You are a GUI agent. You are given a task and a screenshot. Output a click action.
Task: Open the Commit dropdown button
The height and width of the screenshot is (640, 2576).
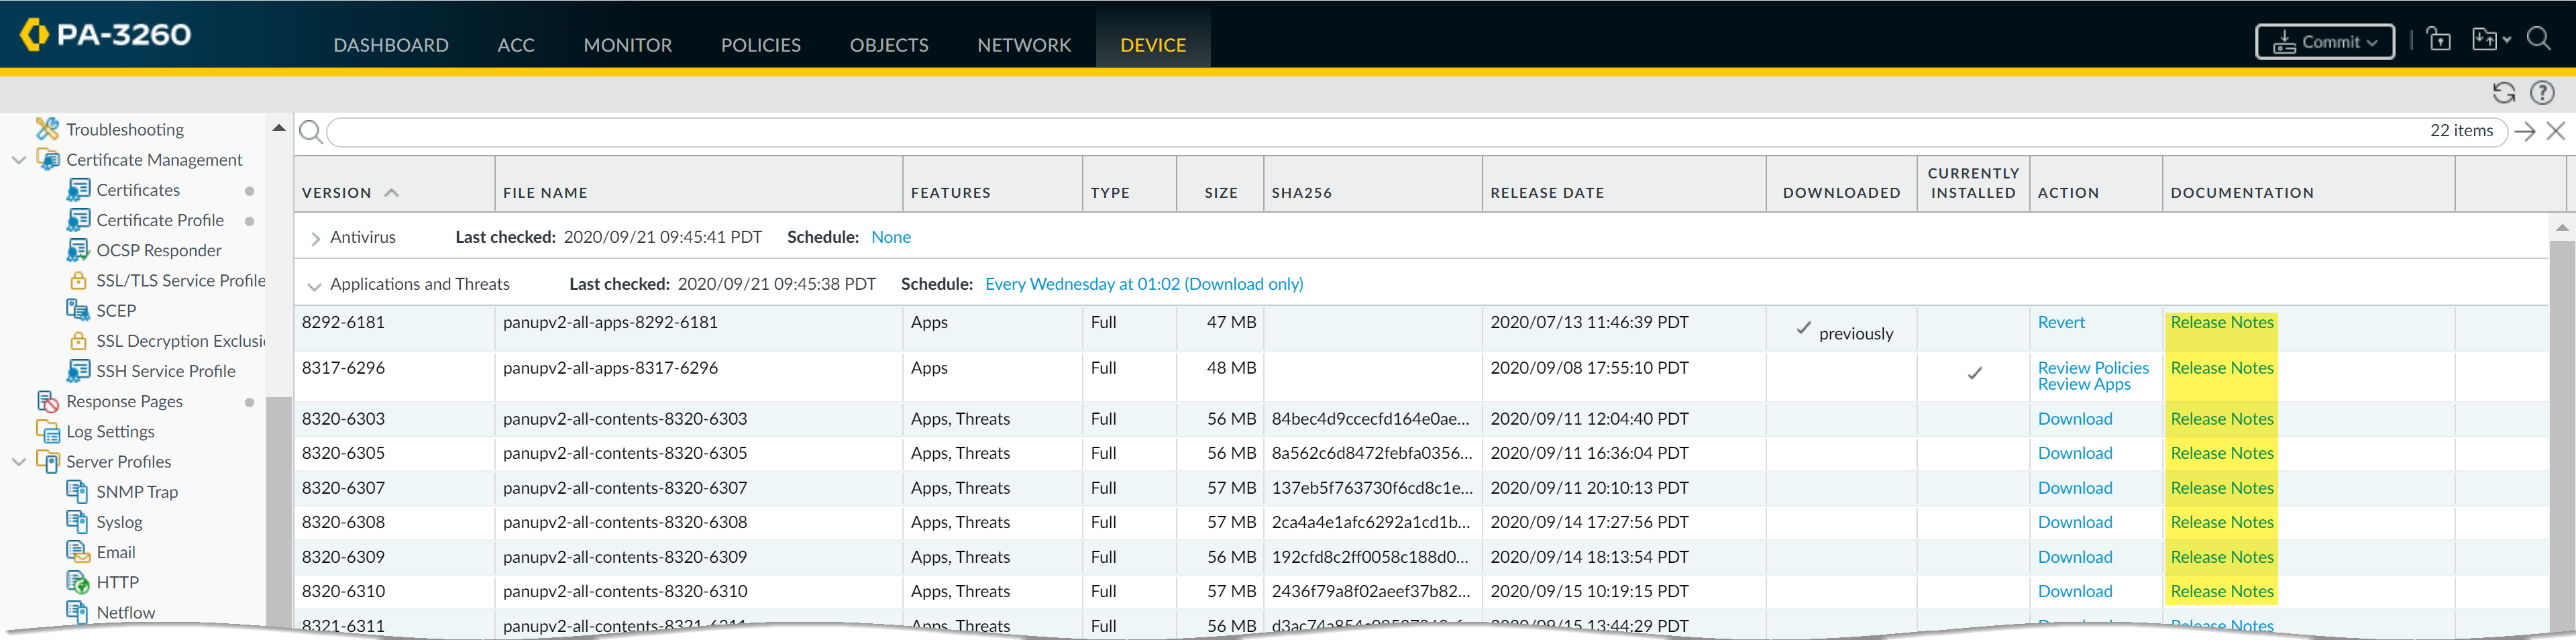[x=2324, y=42]
